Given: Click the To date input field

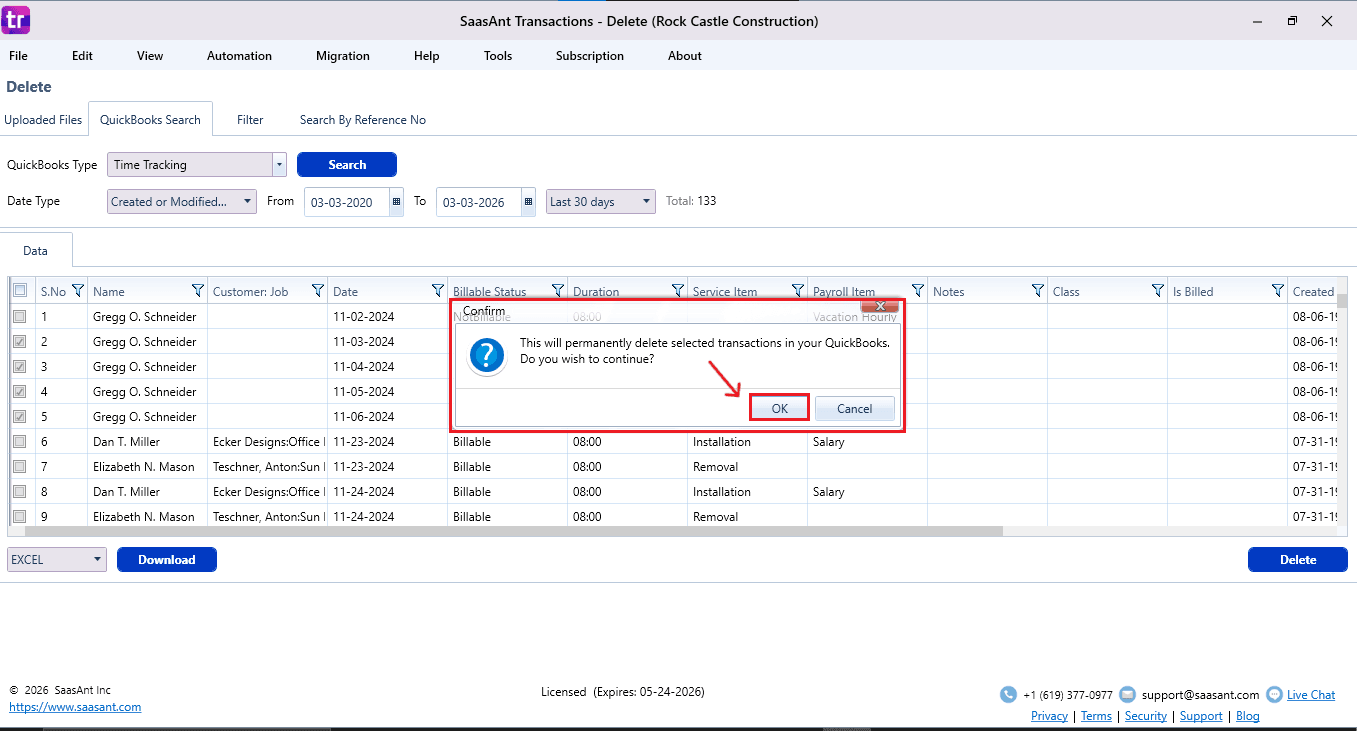Looking at the screenshot, I should (x=478, y=202).
